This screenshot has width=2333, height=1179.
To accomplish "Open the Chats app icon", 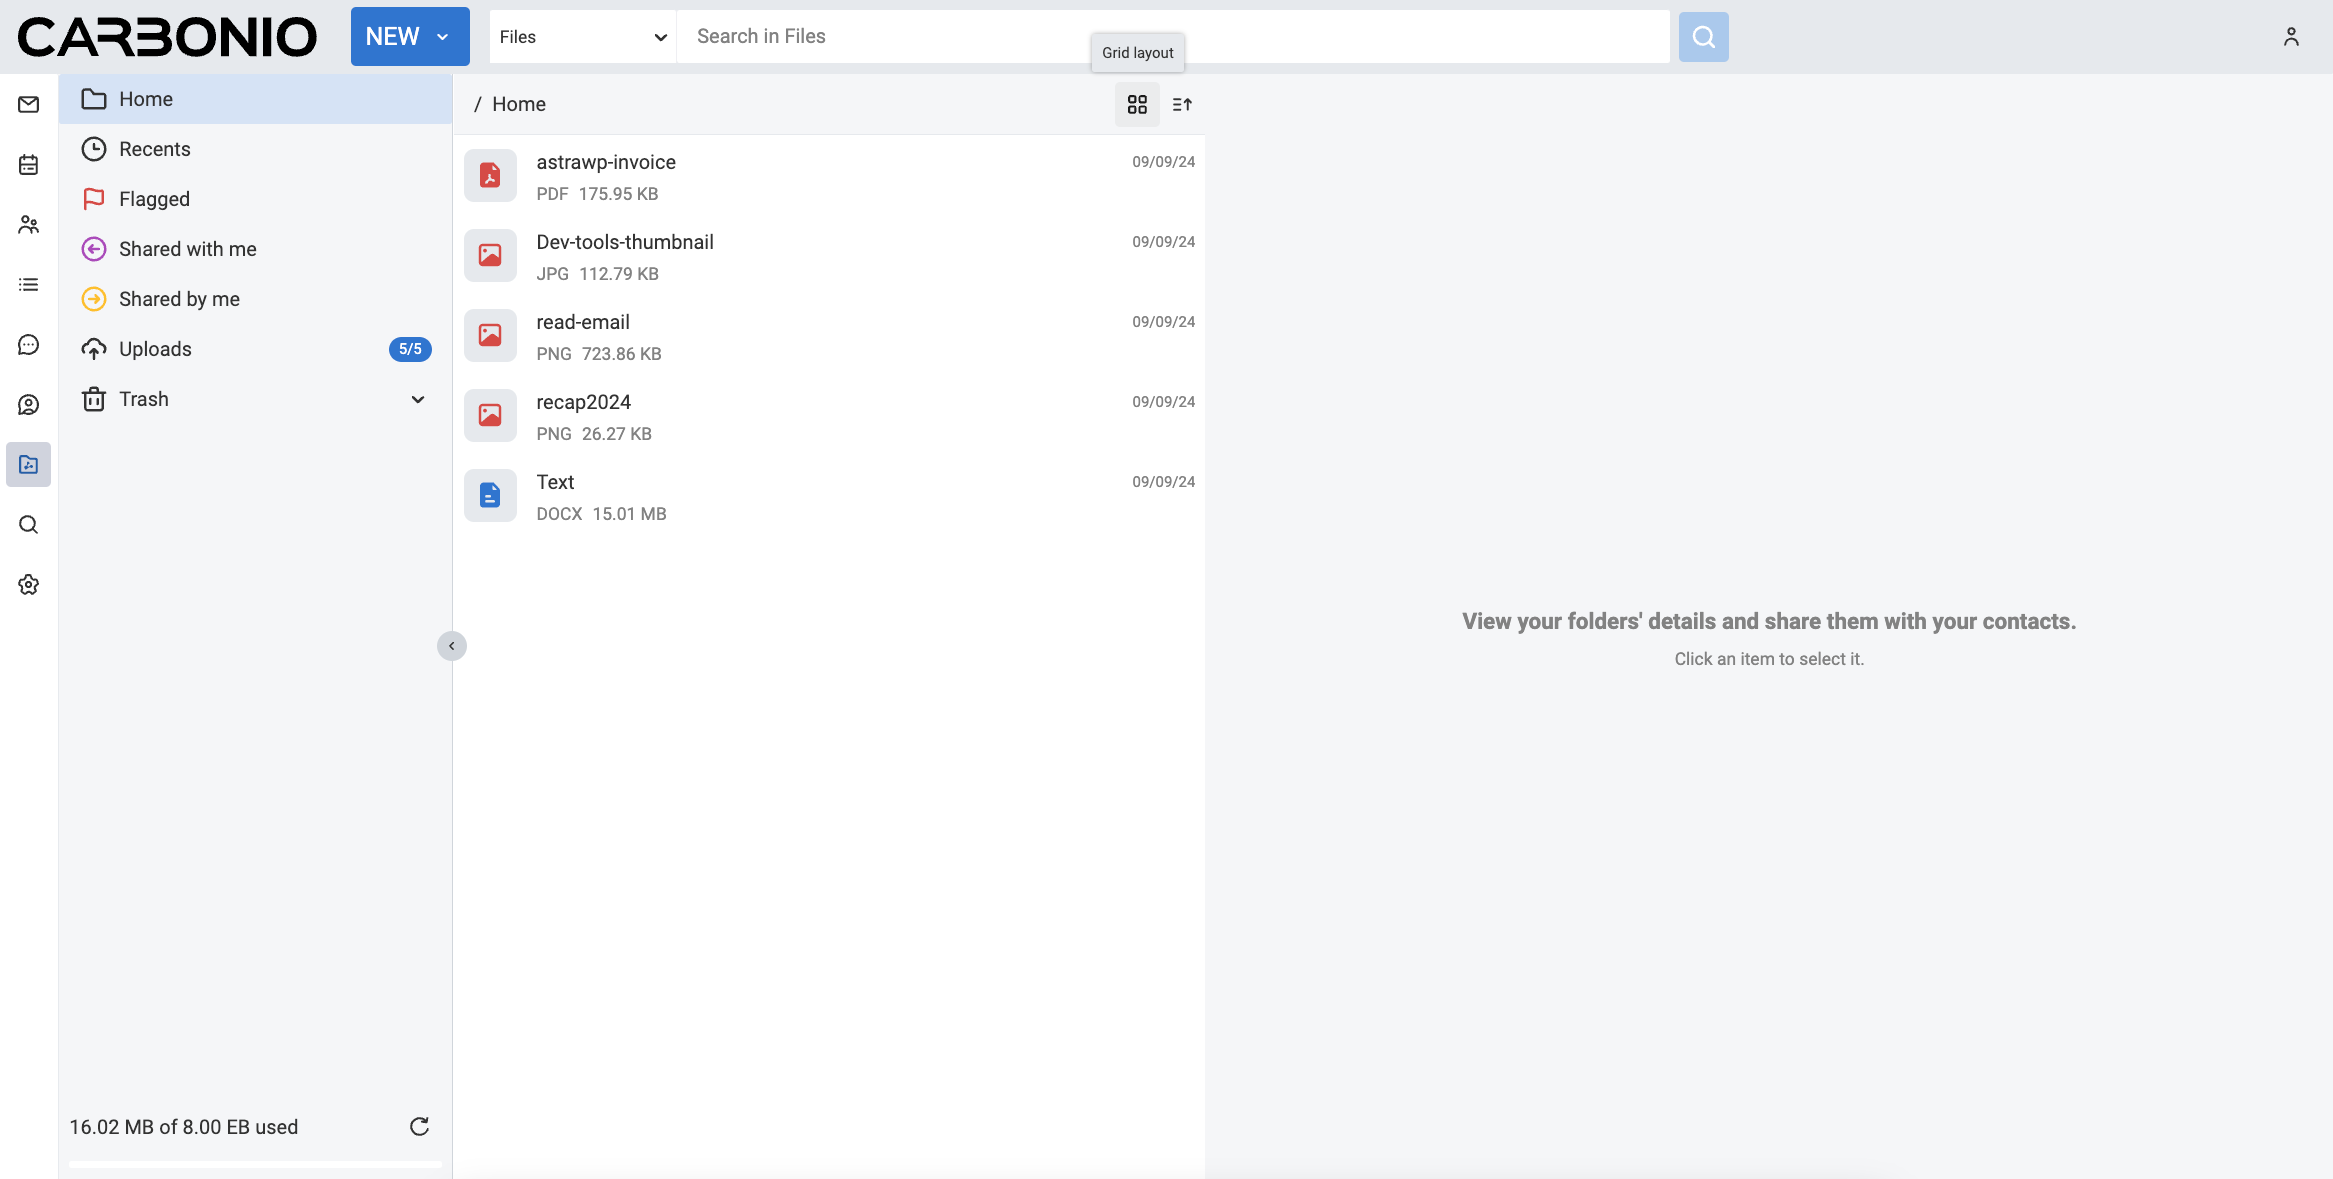I will [x=28, y=345].
